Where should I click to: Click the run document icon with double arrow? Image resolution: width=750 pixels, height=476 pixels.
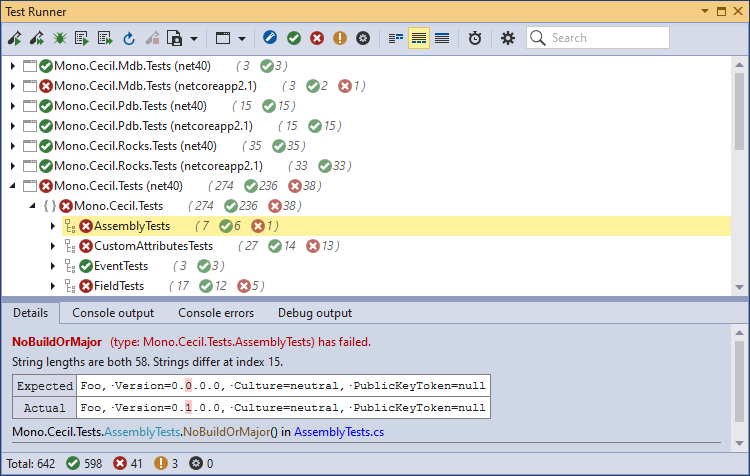click(105, 38)
